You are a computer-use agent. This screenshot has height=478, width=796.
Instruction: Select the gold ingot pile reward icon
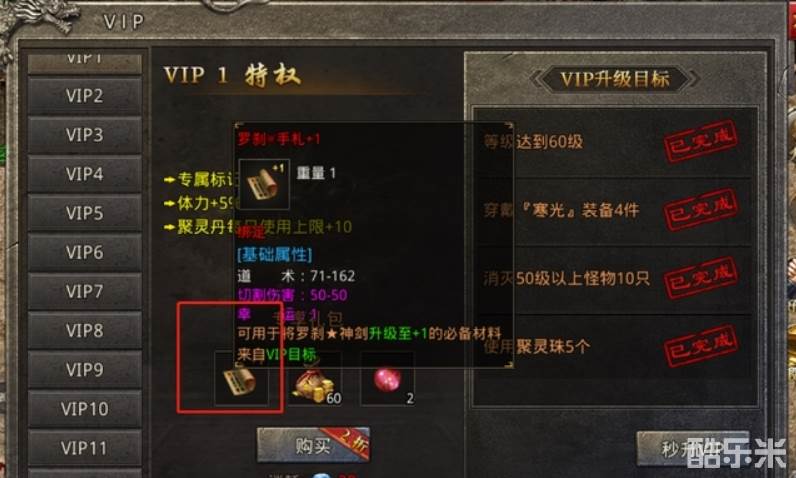pos(315,380)
